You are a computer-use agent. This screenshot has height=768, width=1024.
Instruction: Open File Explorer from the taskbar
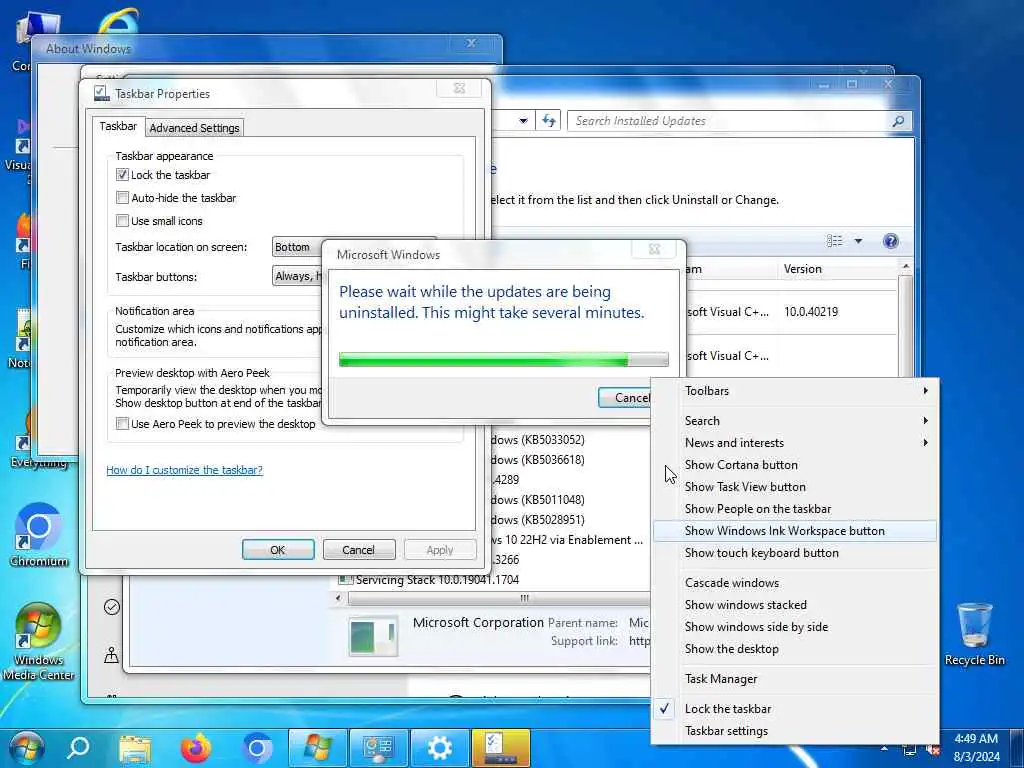coord(135,748)
